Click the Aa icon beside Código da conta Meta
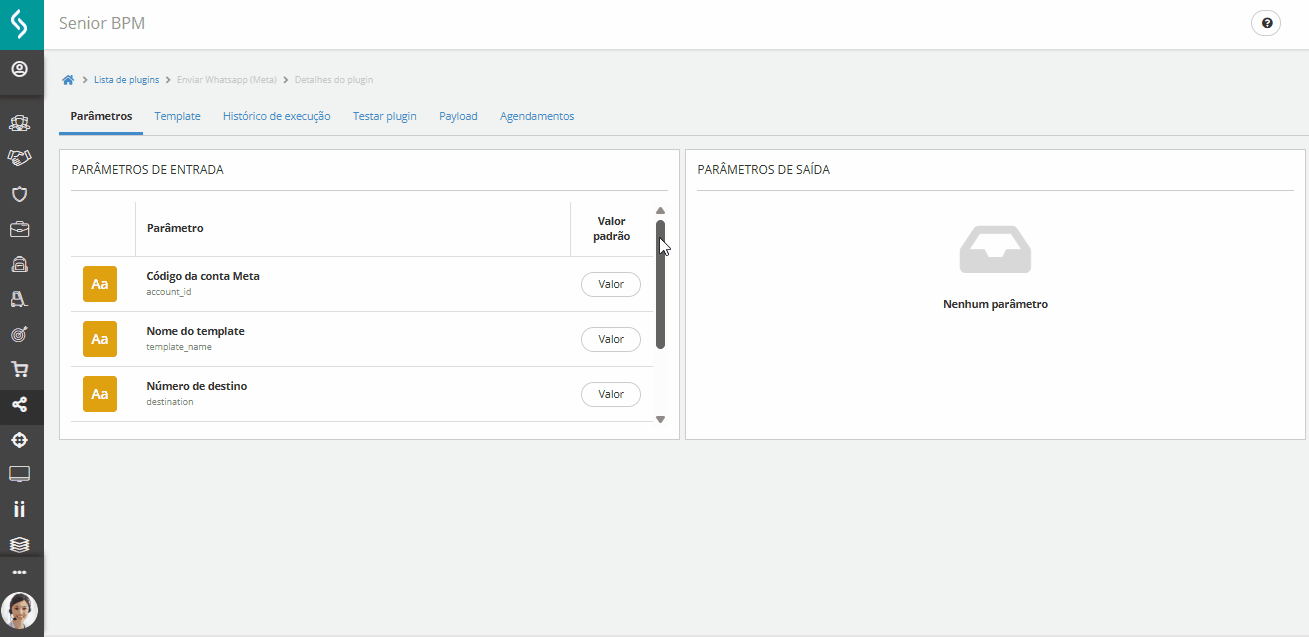Viewport: 1309px width, 637px height. coord(99,284)
